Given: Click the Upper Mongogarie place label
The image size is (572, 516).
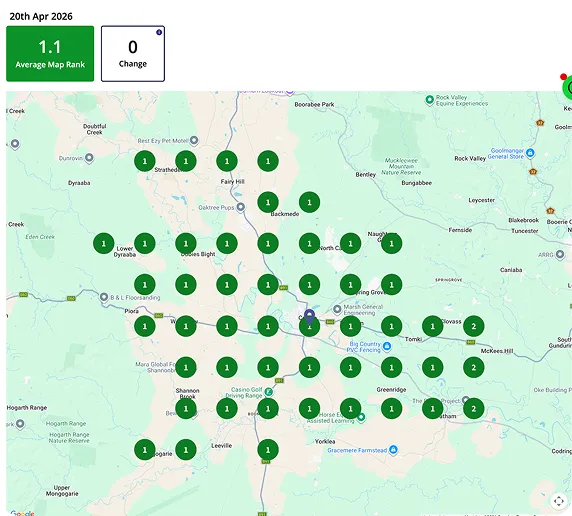Looking at the screenshot, I should click(x=62, y=490).
